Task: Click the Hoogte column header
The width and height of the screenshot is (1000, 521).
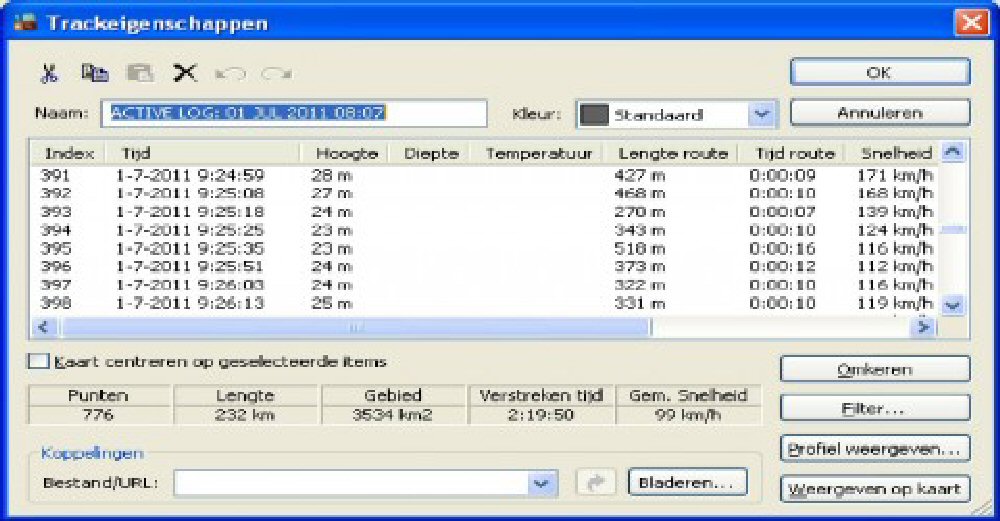Action: pos(346,153)
